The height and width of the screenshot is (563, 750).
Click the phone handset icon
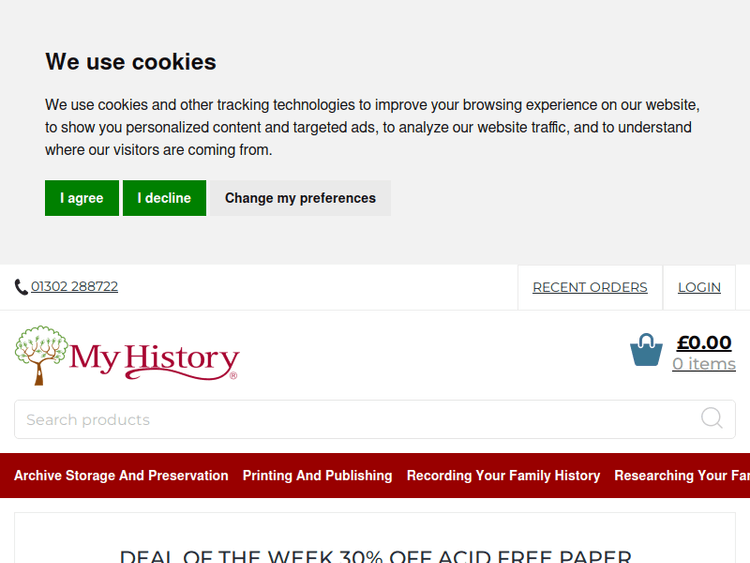(x=21, y=287)
